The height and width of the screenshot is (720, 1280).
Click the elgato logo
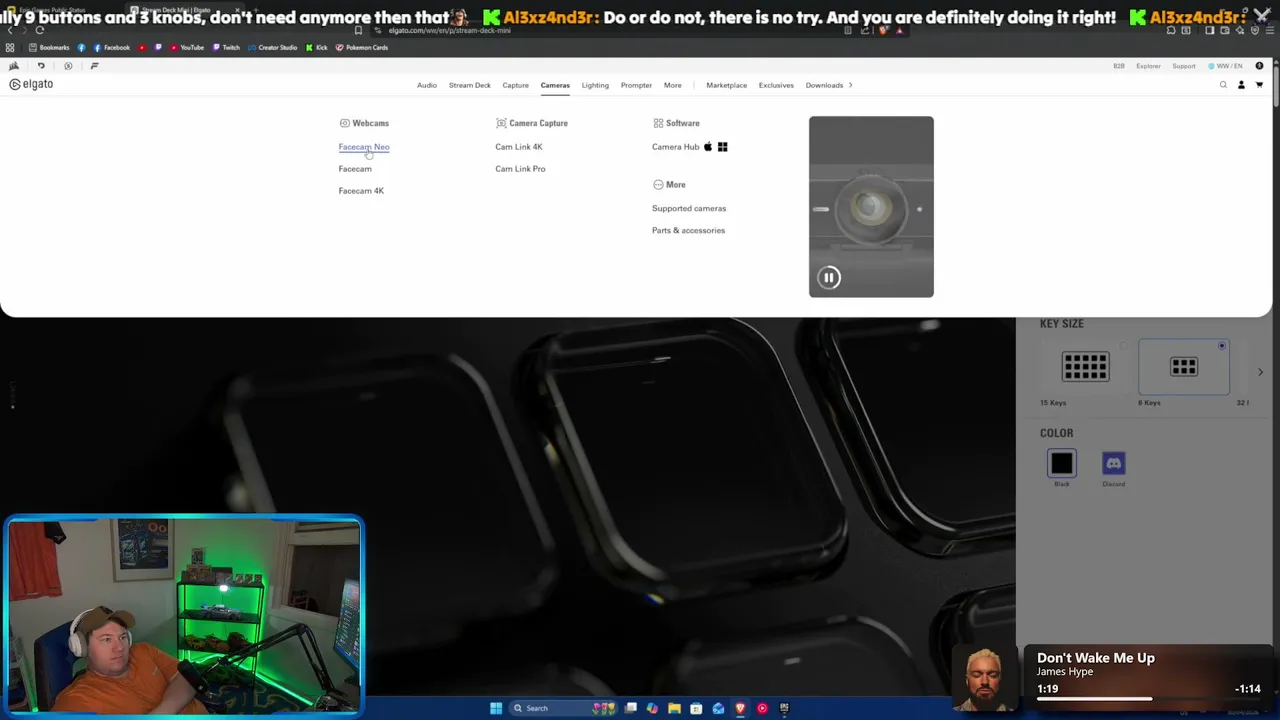(31, 84)
